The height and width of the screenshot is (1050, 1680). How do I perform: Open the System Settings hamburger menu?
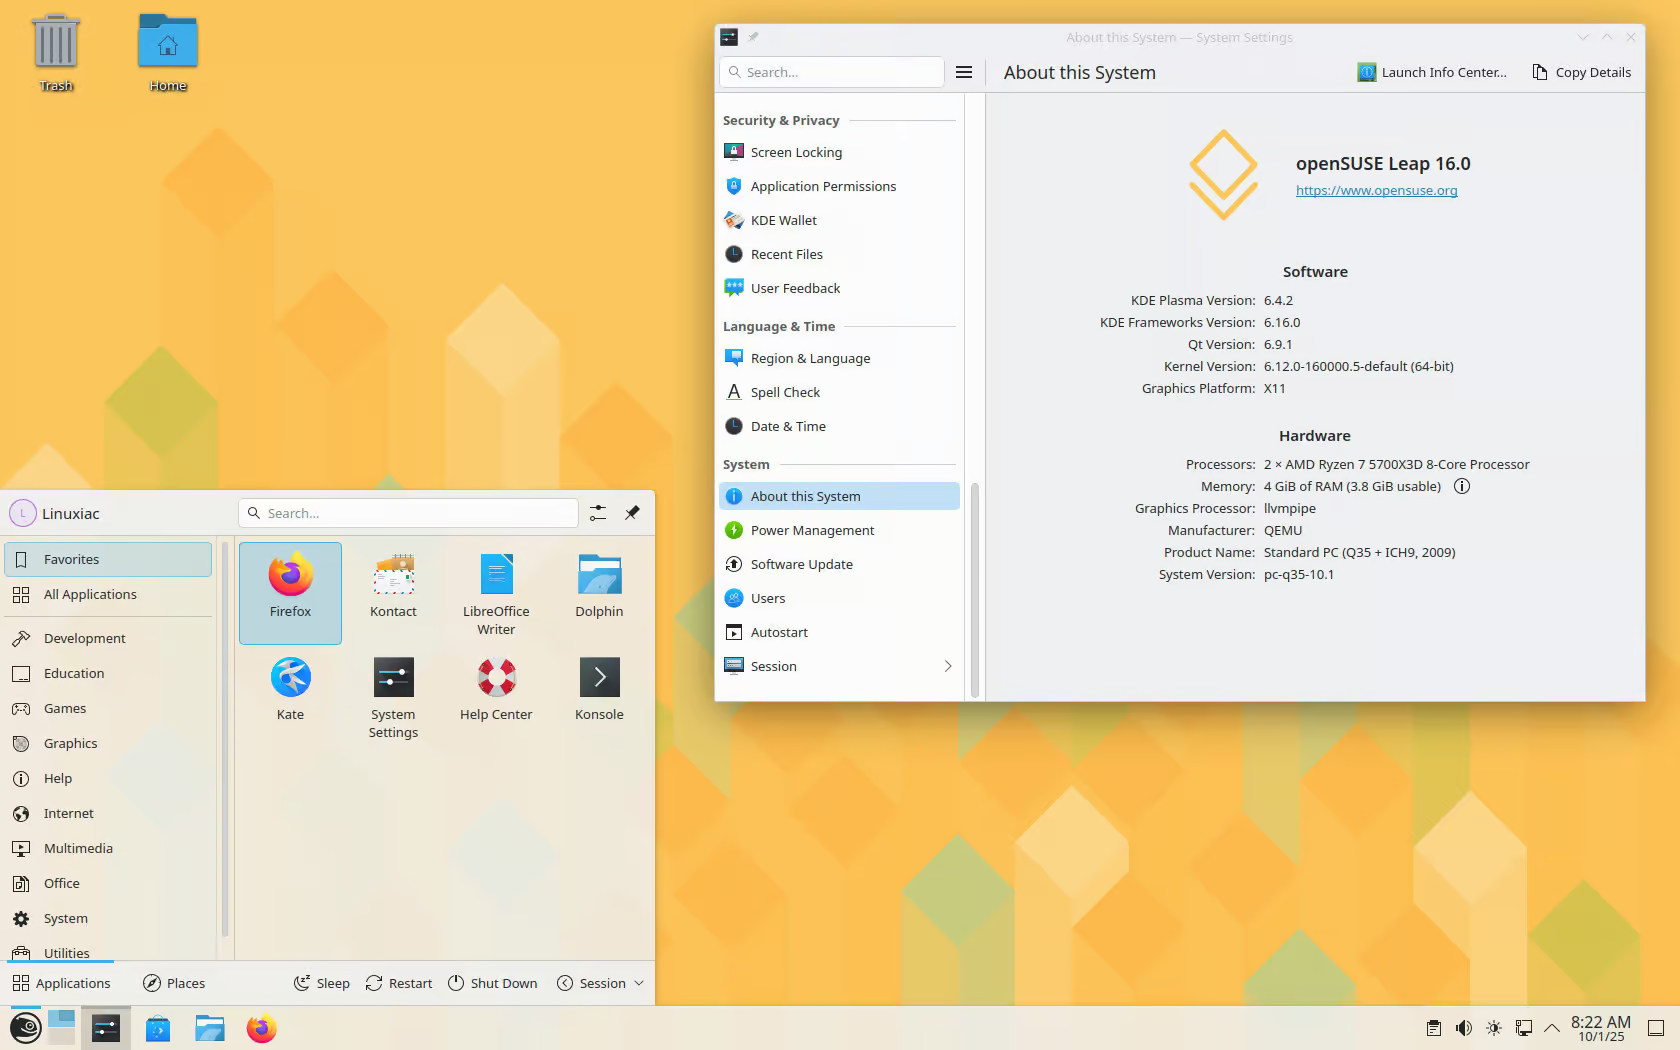coord(964,72)
